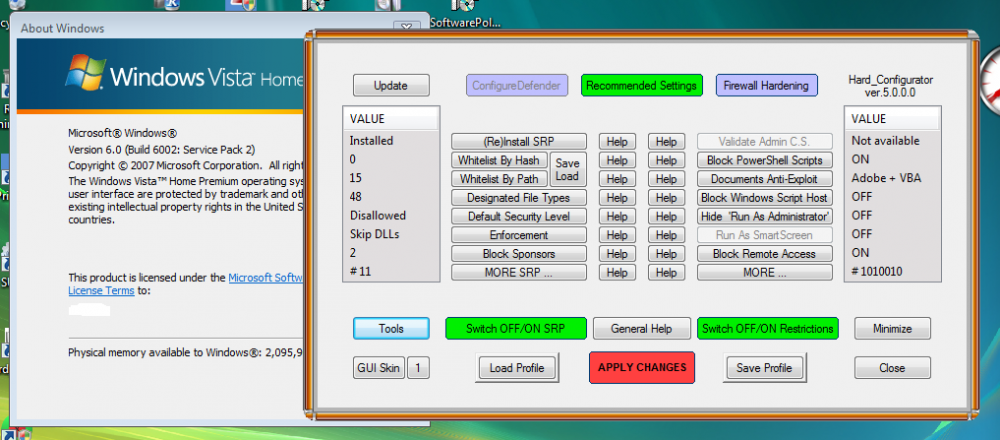Toggle Switch OFF/ON SRP
Screen dimensions: 1000x440
tap(511, 328)
